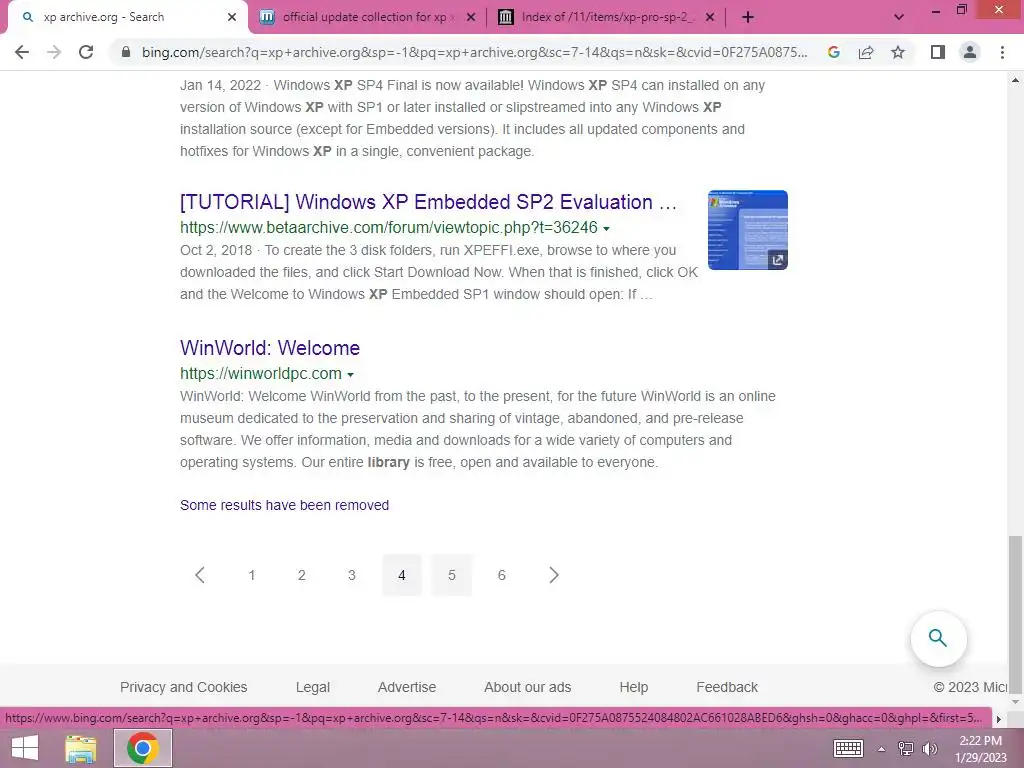Select current results page 4
This screenshot has width=1024, height=768.
[402, 575]
